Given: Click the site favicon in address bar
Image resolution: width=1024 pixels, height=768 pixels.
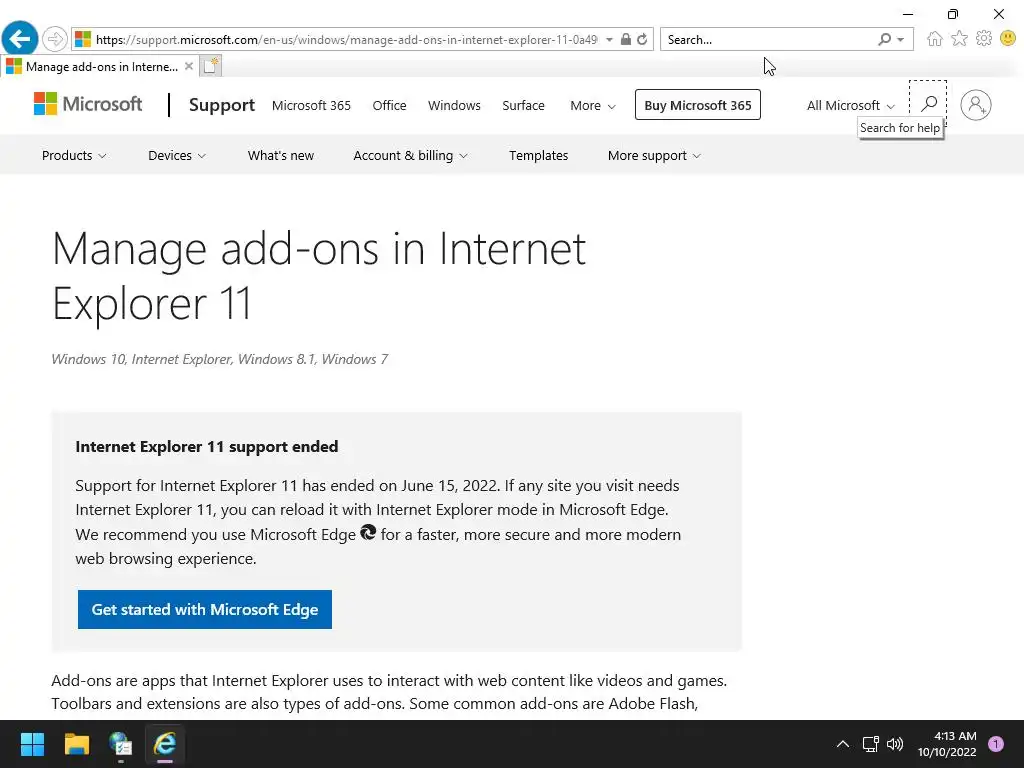Looking at the screenshot, I should (x=83, y=39).
